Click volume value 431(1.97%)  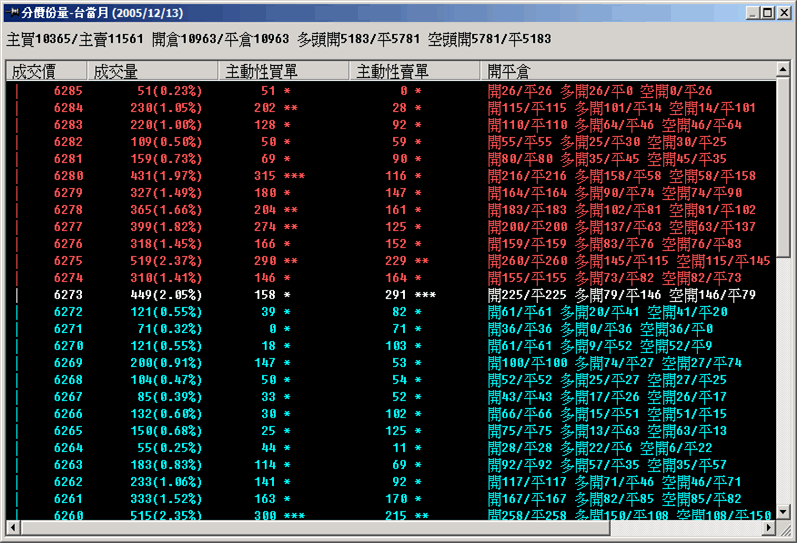tap(166, 176)
